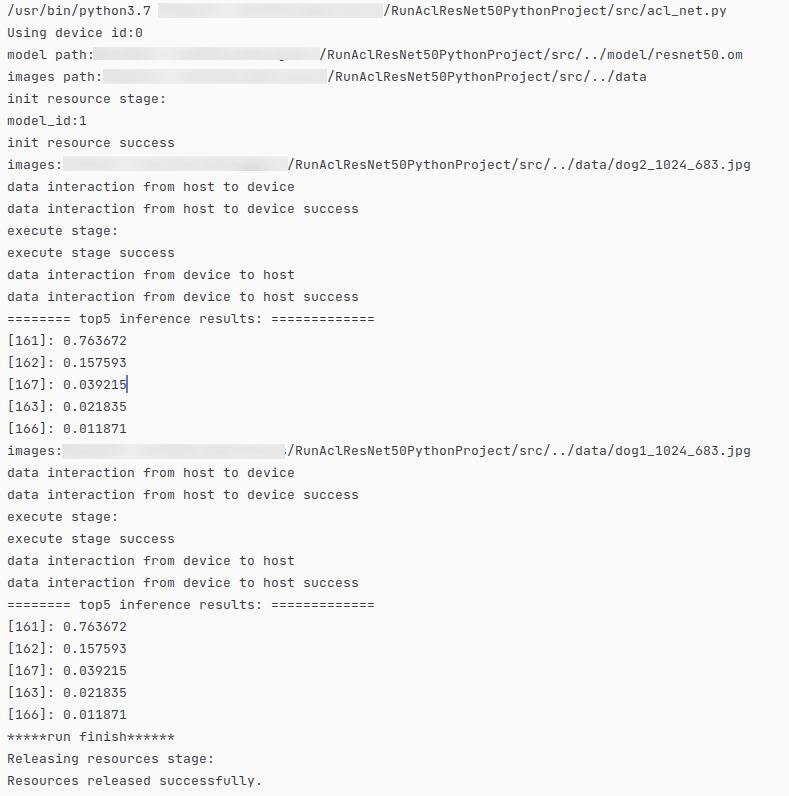Image resolution: width=789 pixels, height=796 pixels.
Task: Click the 'Resources released successfully.' line
Action: click(135, 781)
